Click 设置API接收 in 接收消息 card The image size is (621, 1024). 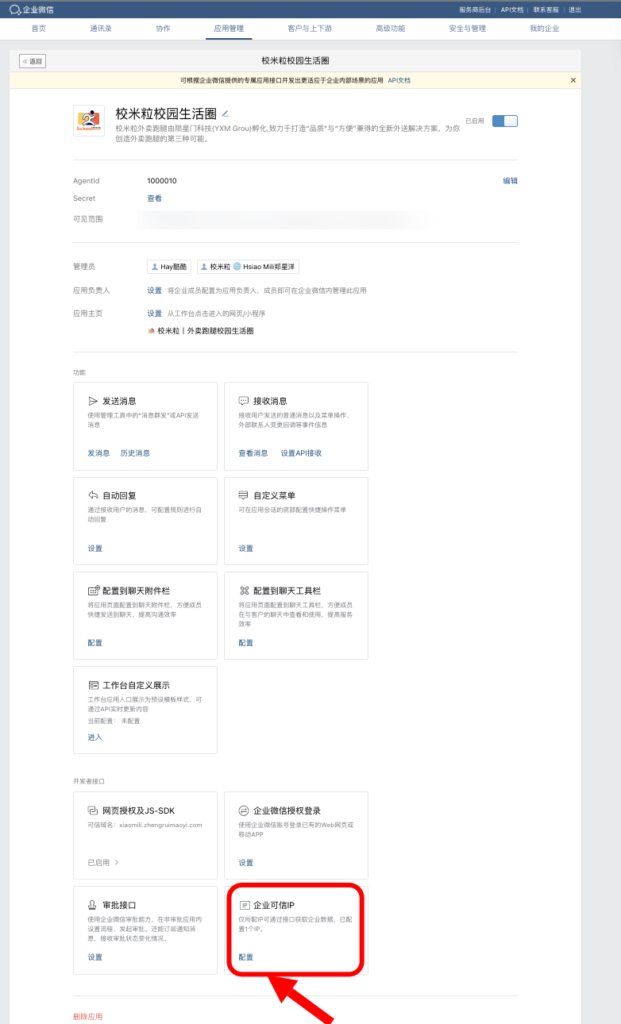[301, 453]
